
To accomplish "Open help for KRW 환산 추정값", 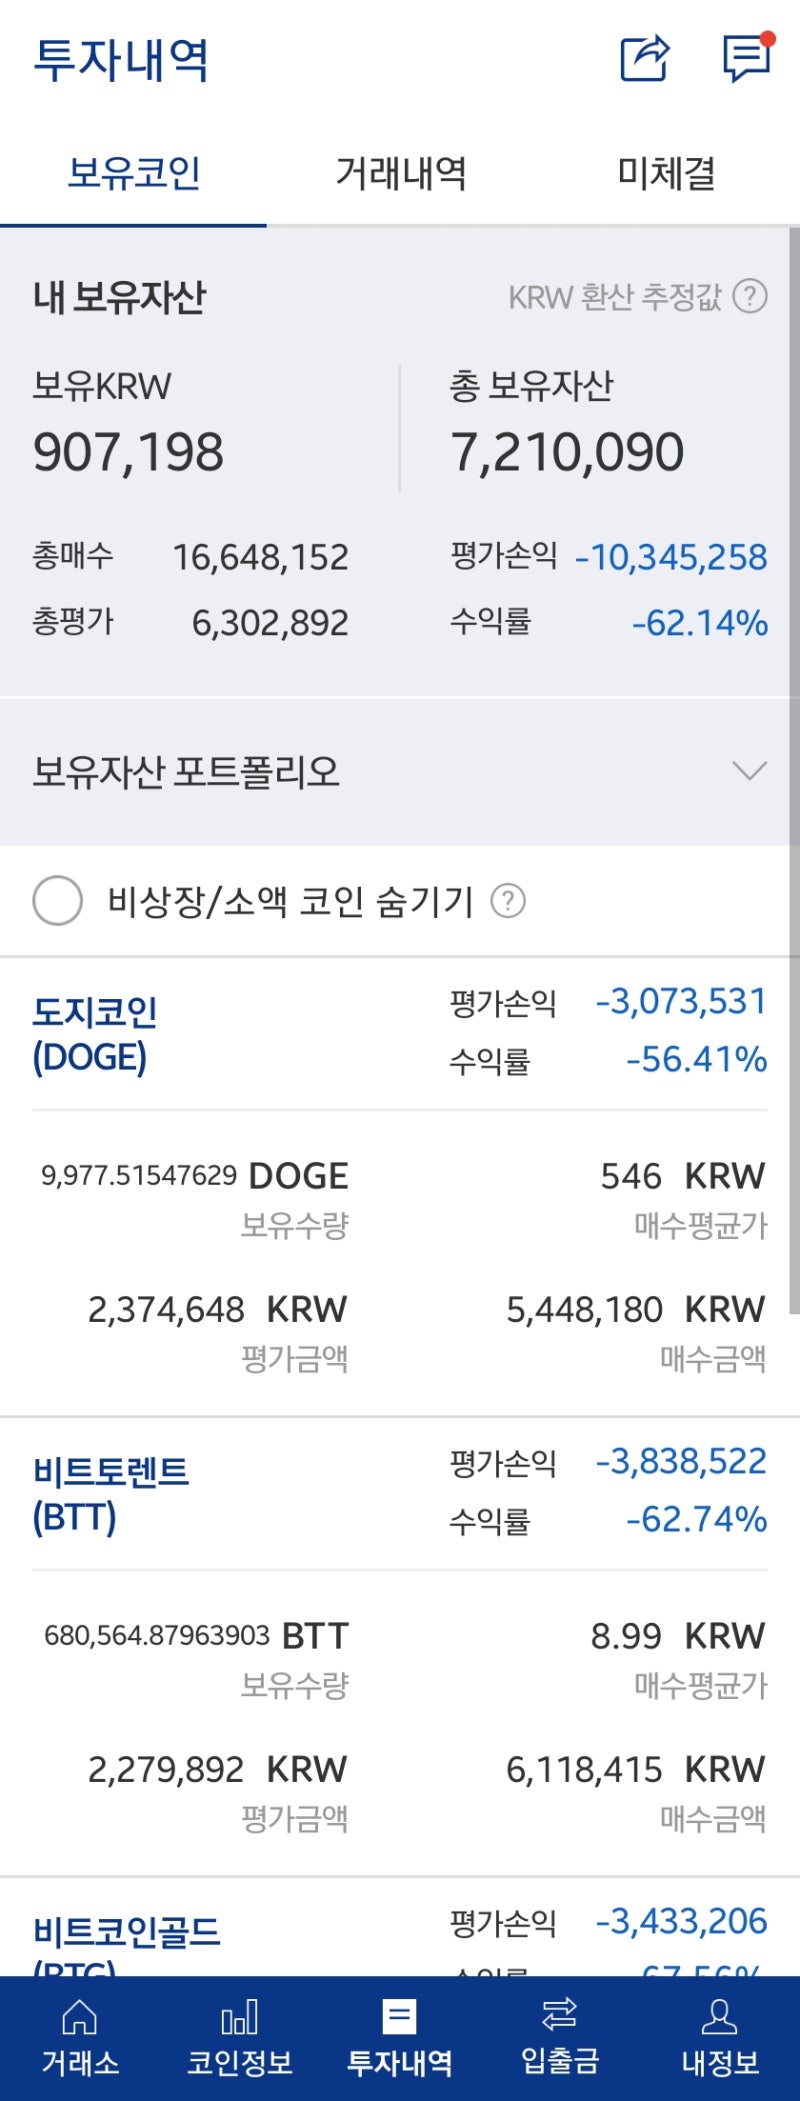I will click(750, 296).
